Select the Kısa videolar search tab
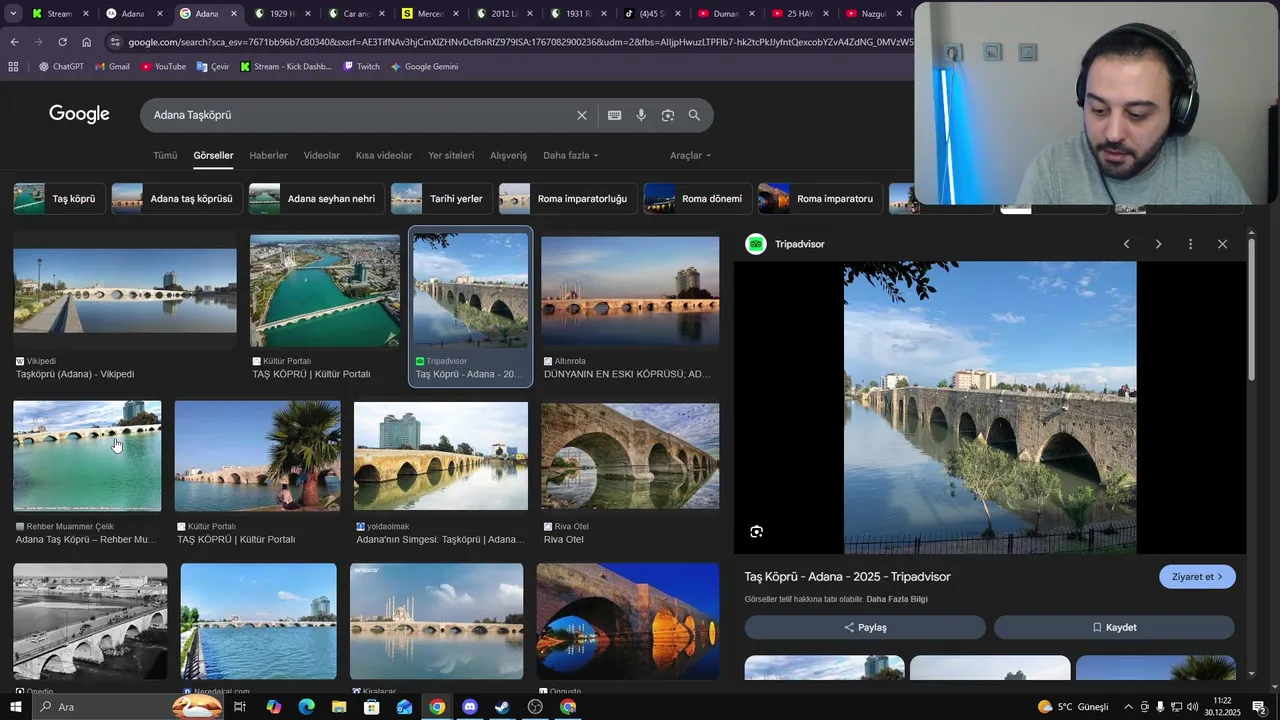Image resolution: width=1280 pixels, height=720 pixels. point(384,156)
